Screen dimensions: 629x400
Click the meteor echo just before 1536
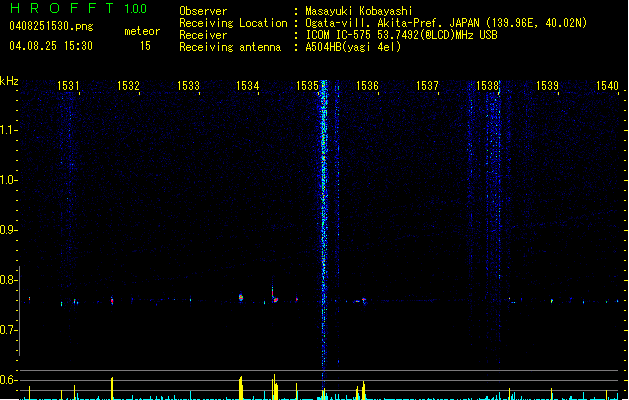[363, 301]
